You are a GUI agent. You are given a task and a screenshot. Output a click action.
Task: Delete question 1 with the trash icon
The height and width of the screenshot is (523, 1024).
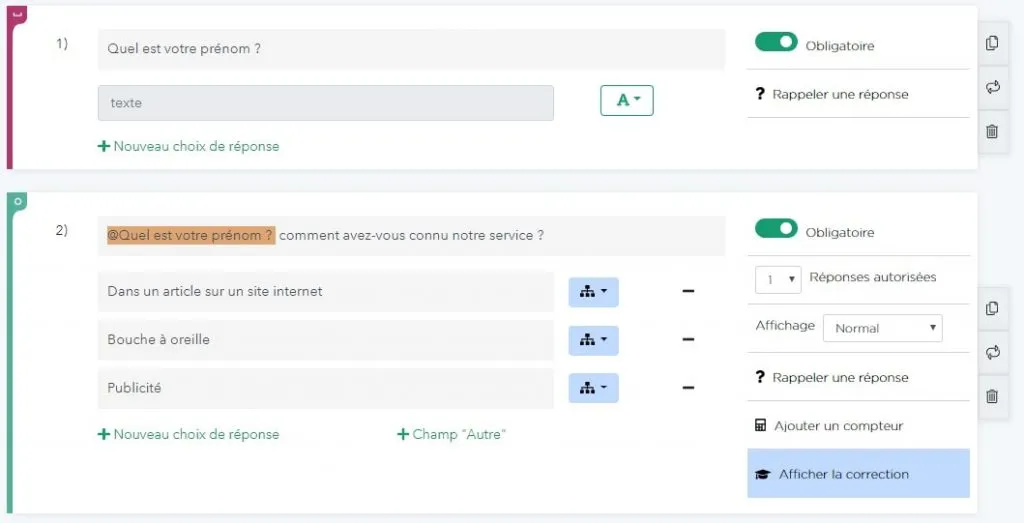992,131
